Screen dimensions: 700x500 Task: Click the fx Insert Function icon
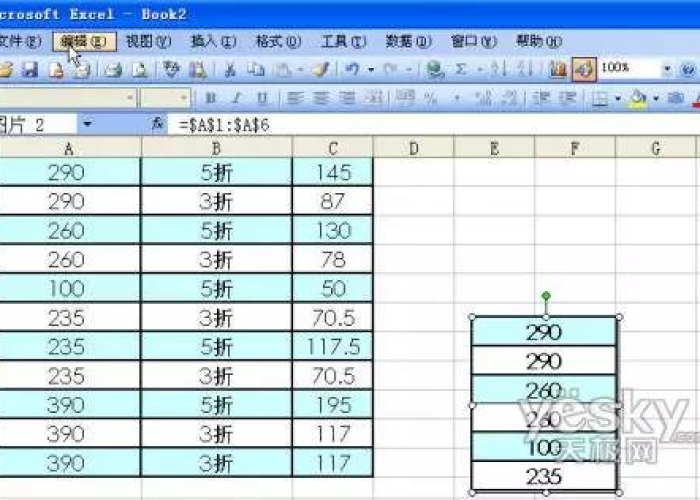tap(158, 124)
